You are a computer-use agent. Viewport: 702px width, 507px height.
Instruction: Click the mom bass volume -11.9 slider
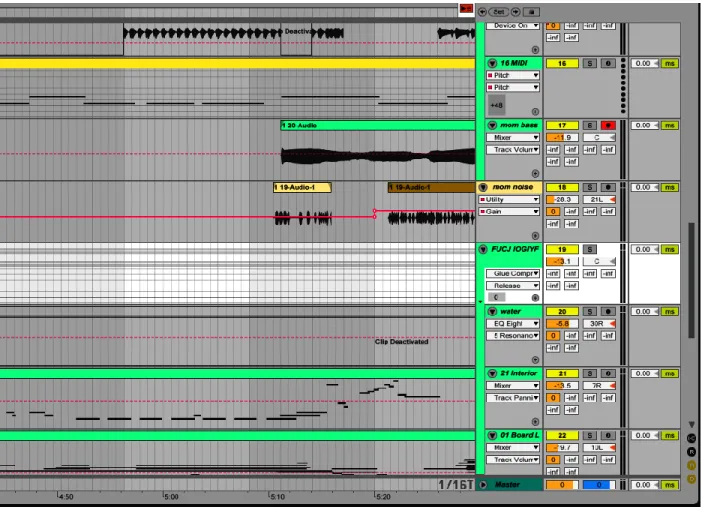click(x=562, y=137)
